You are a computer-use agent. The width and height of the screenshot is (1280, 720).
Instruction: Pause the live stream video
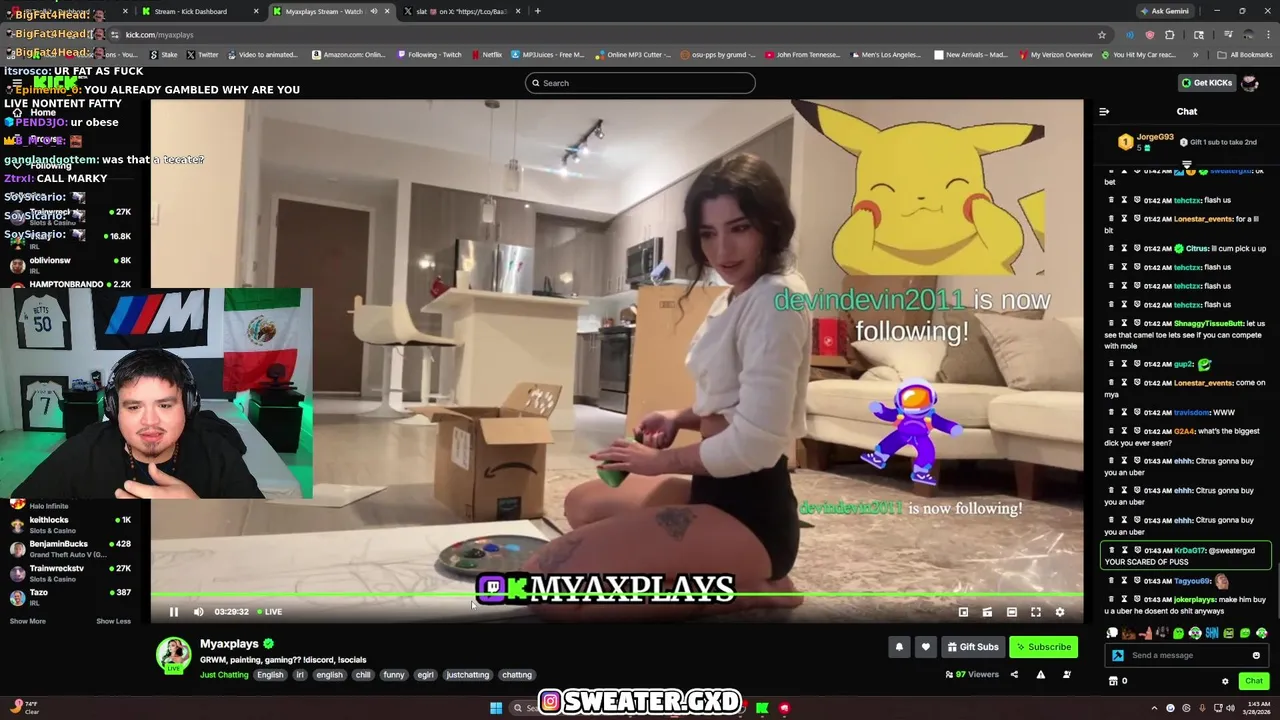[173, 612]
